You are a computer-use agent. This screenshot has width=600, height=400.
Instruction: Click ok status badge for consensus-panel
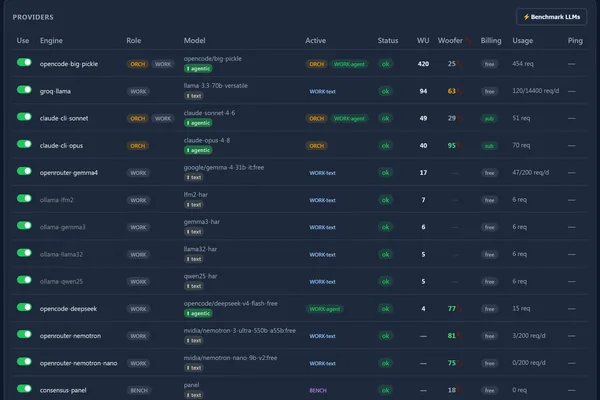pyautogui.click(x=385, y=390)
